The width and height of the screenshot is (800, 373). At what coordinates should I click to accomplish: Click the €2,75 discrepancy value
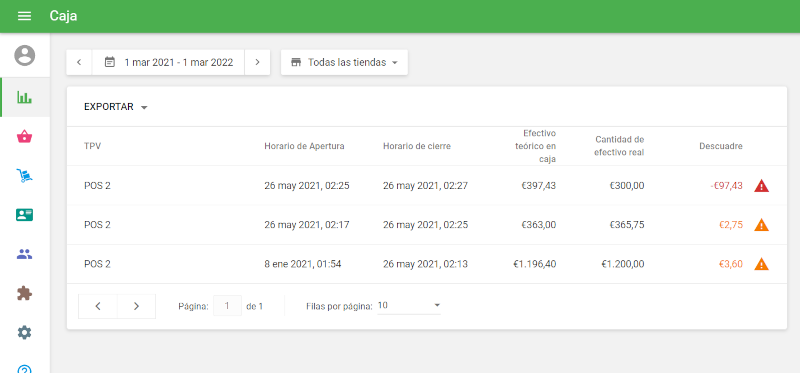click(731, 225)
